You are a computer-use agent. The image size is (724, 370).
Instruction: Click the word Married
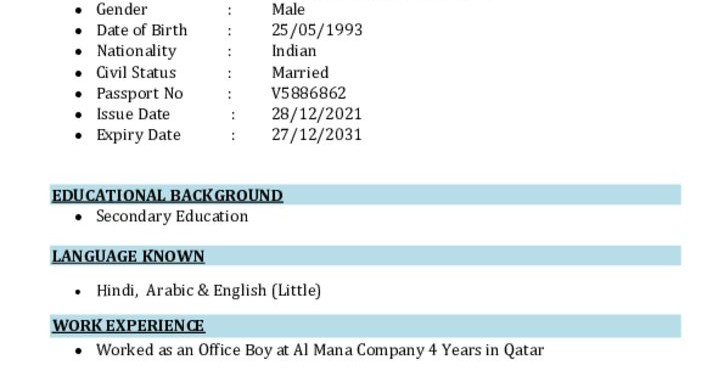click(300, 73)
